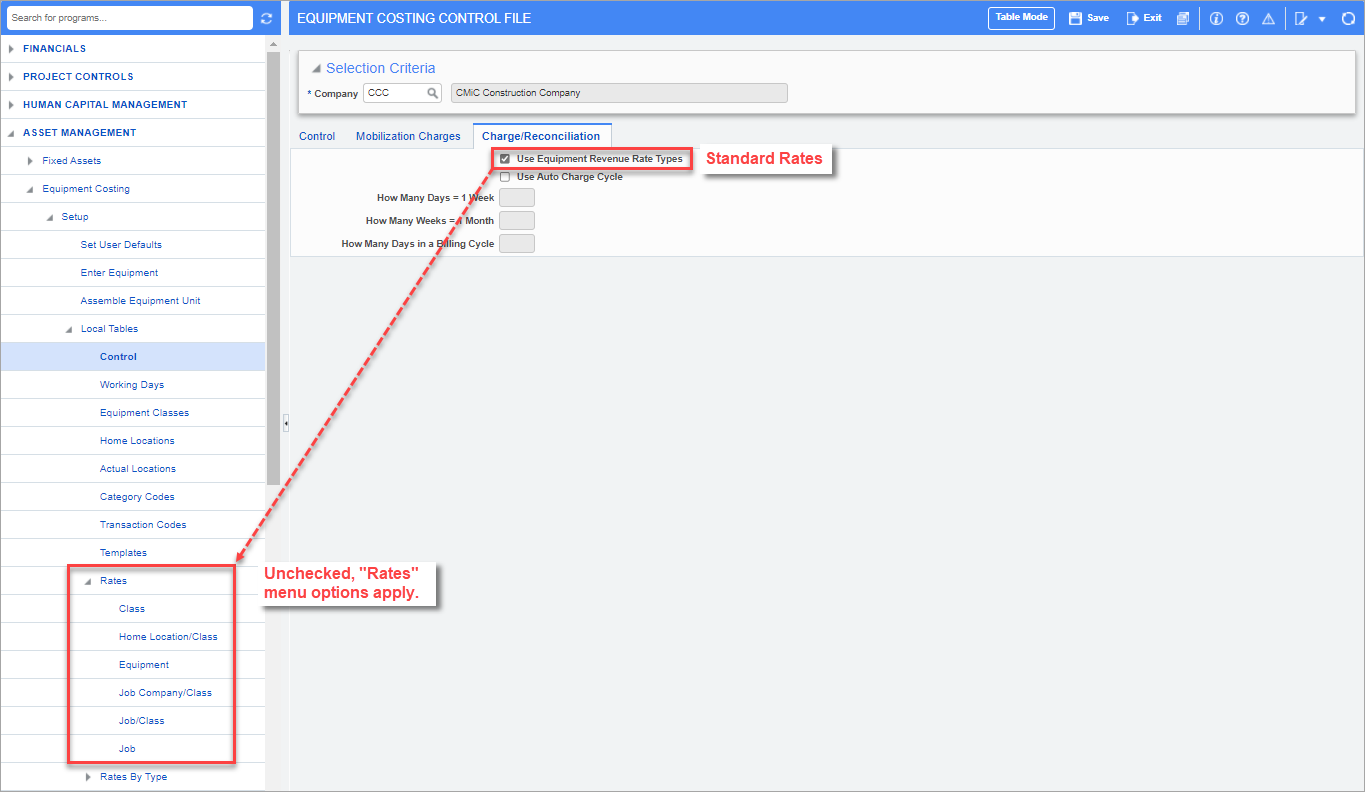Enable the Use Auto Charge Cycle checkbox
Image resolution: width=1365 pixels, height=792 pixels.
[x=505, y=177]
